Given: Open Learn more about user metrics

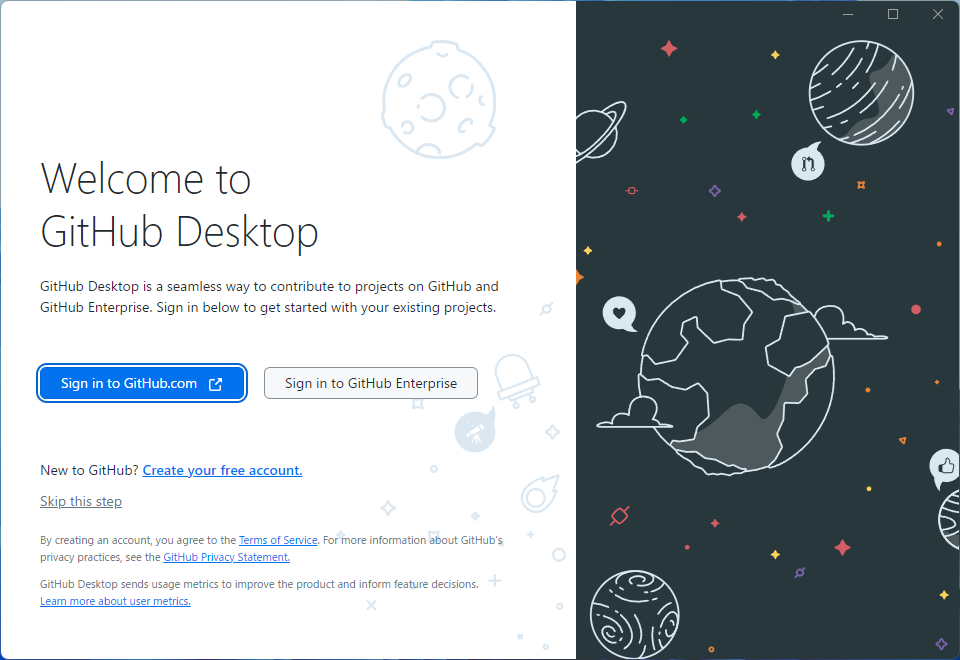Looking at the screenshot, I should tap(115, 601).
